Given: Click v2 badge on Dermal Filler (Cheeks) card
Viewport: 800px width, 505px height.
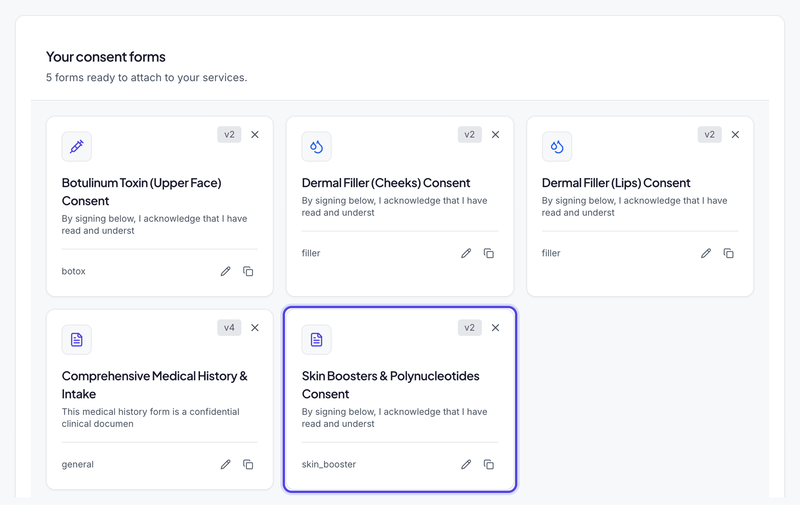Looking at the screenshot, I should click(x=469, y=135).
